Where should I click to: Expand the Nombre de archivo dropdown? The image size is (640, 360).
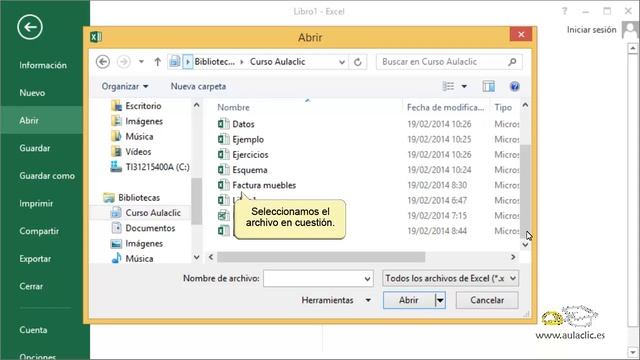pos(367,279)
